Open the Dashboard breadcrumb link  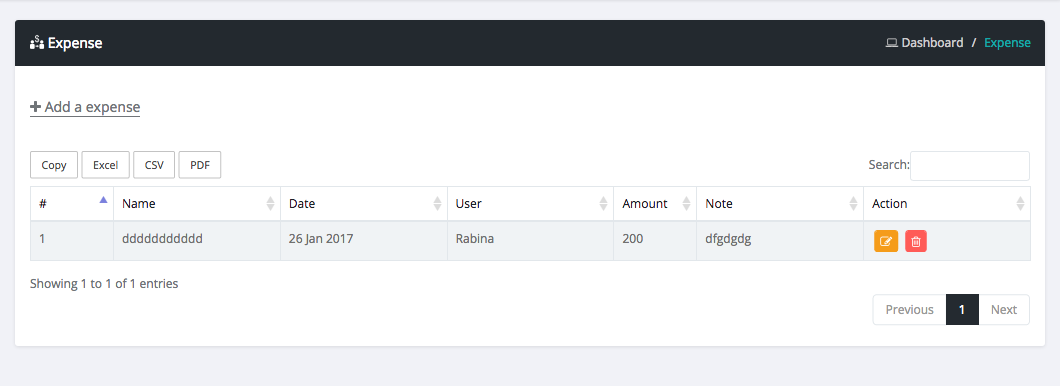point(932,43)
